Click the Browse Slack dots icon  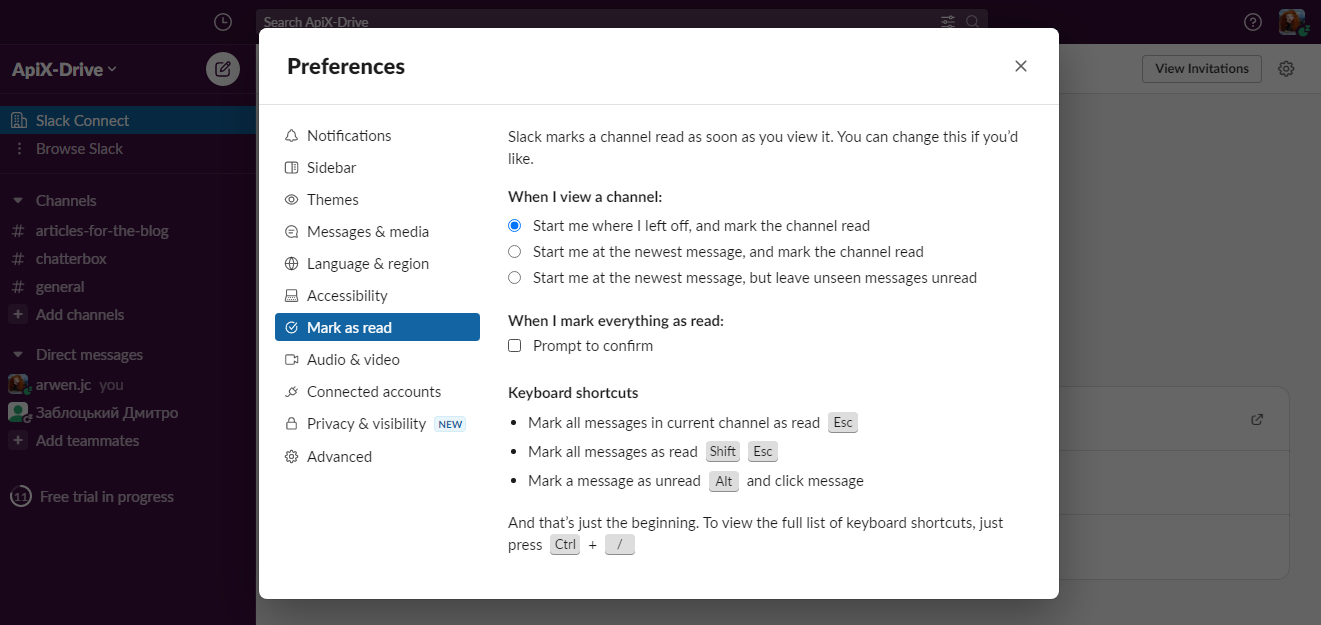[18, 148]
